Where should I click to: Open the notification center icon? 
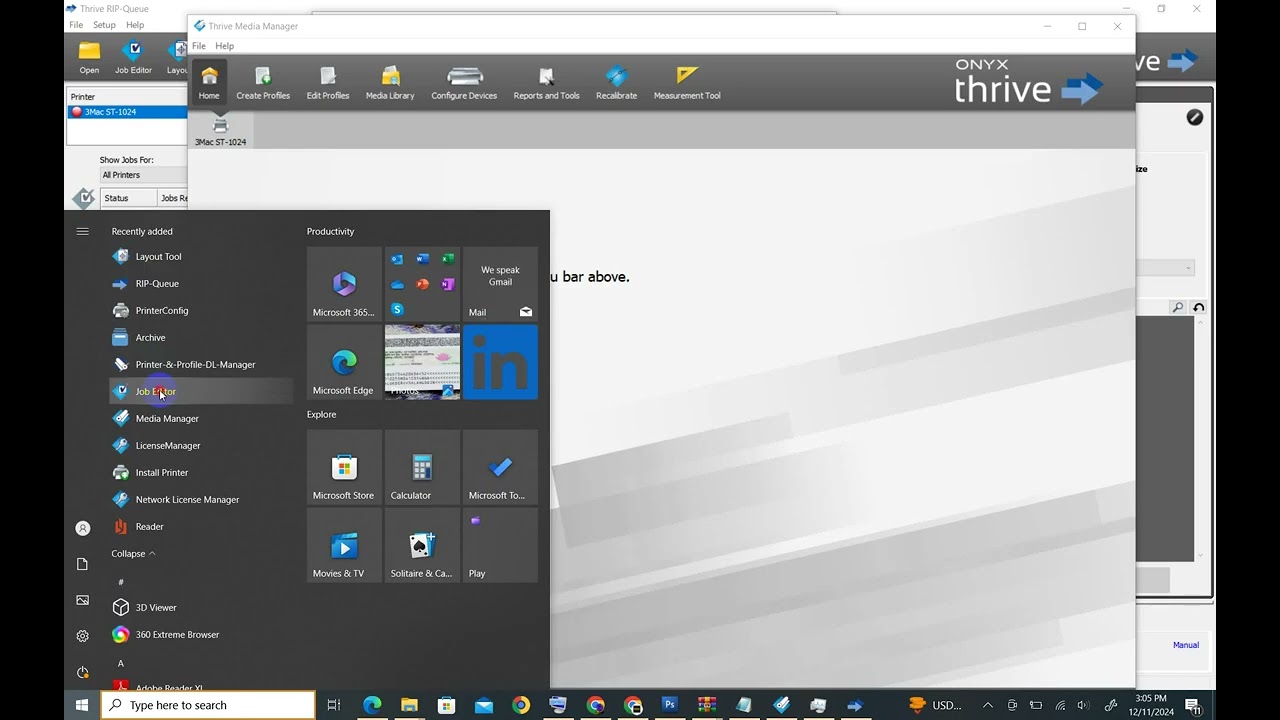click(x=1193, y=706)
